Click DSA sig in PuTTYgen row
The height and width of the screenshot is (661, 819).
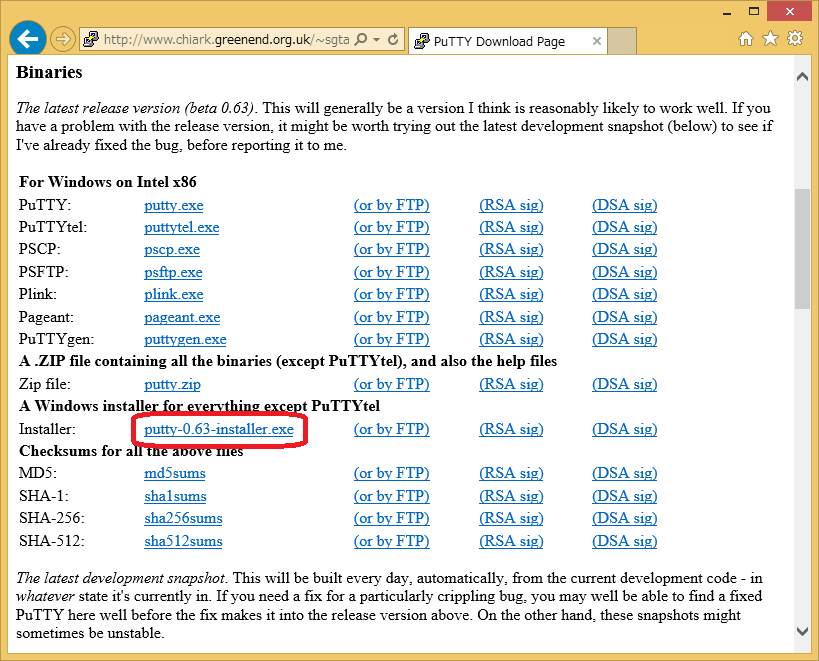click(625, 339)
